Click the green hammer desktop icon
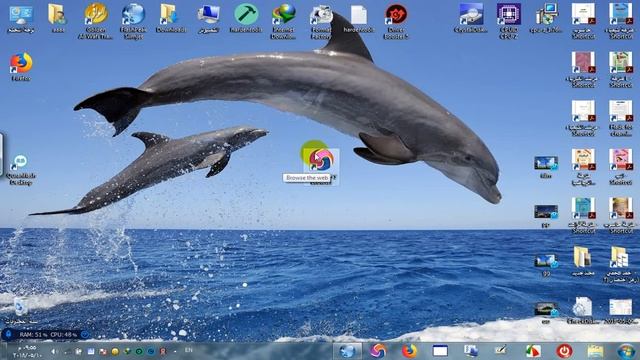640x360 pixels. pos(246,18)
